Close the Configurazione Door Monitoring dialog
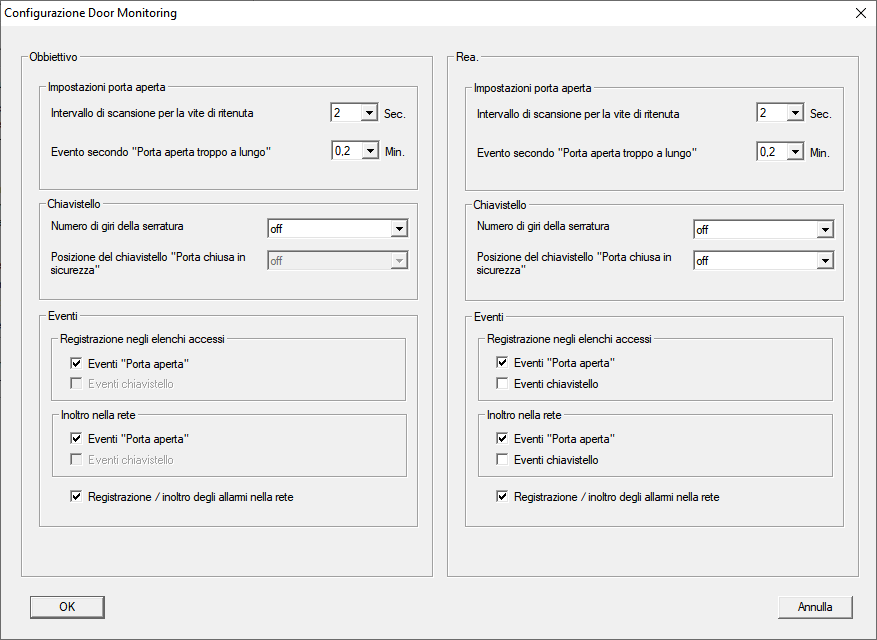This screenshot has width=877, height=640. point(860,13)
